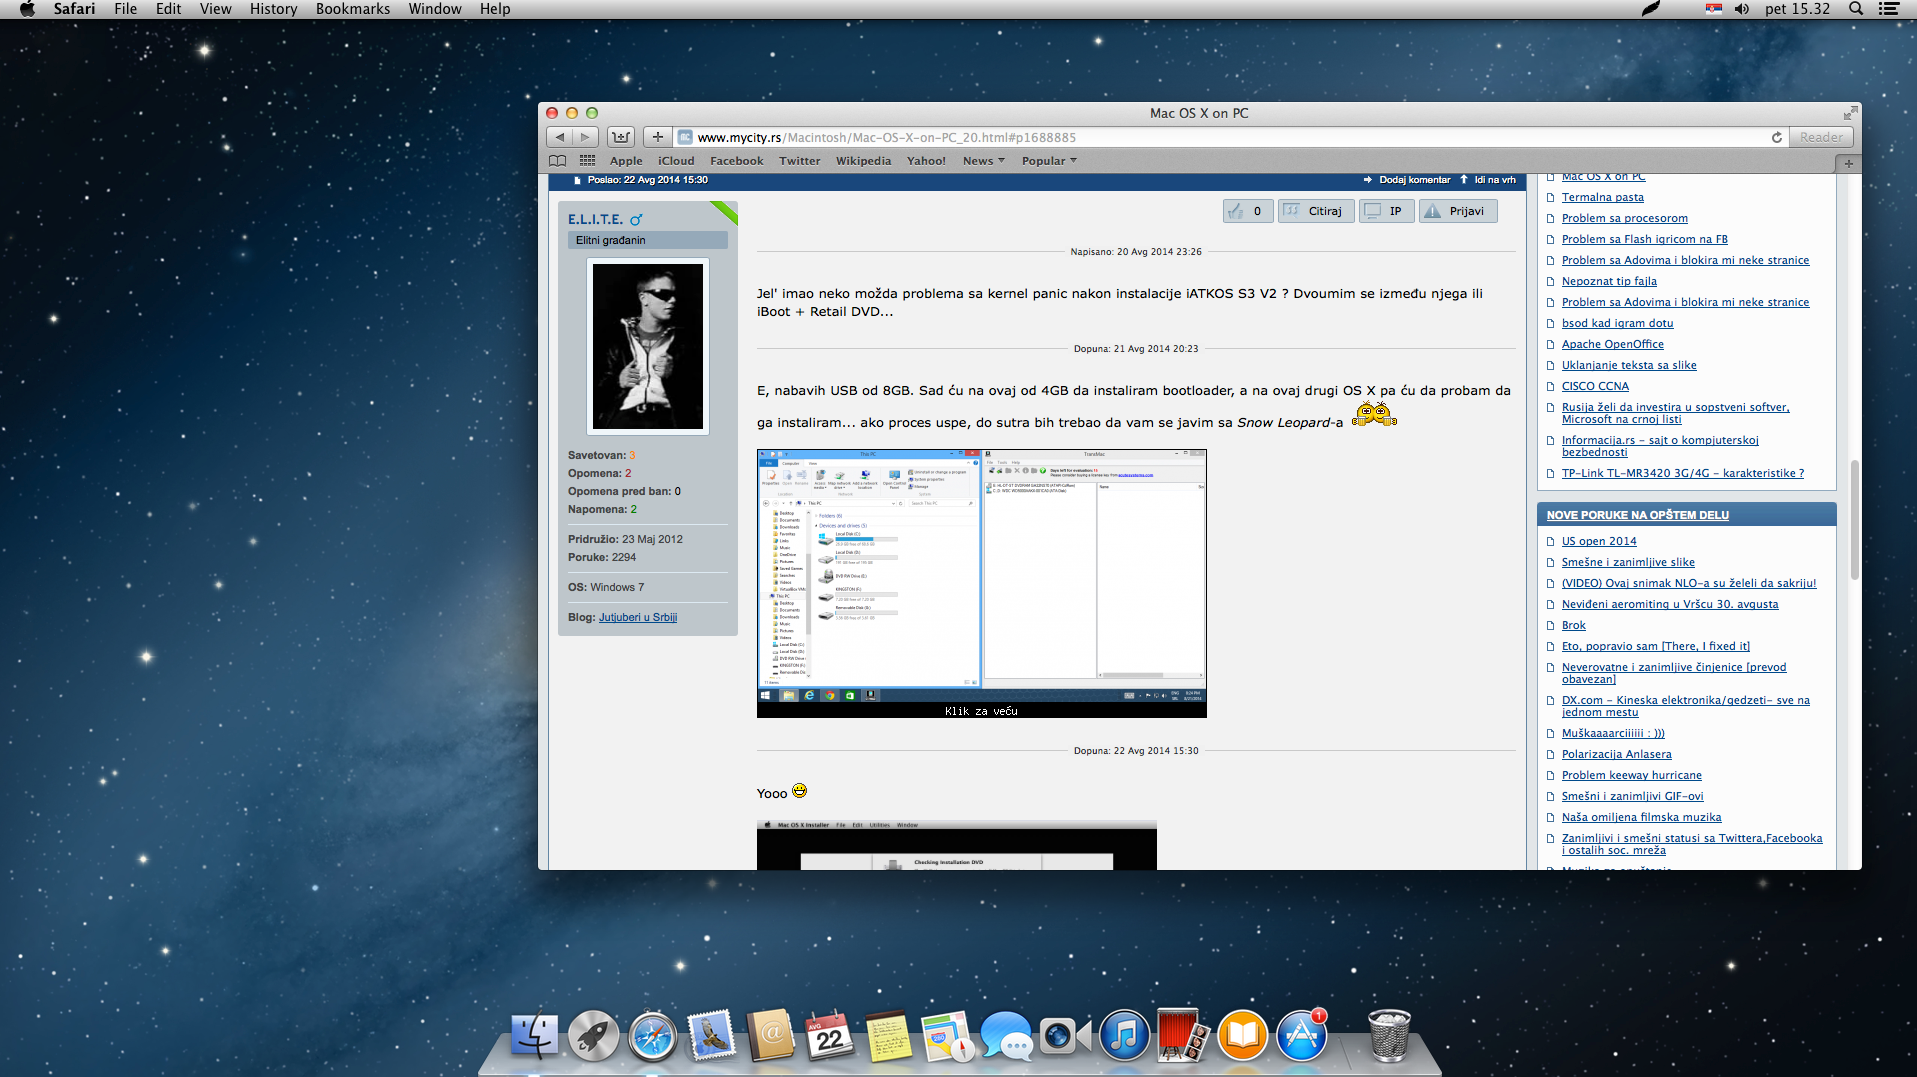Open a new tab with the plus button

pyautogui.click(x=1848, y=163)
